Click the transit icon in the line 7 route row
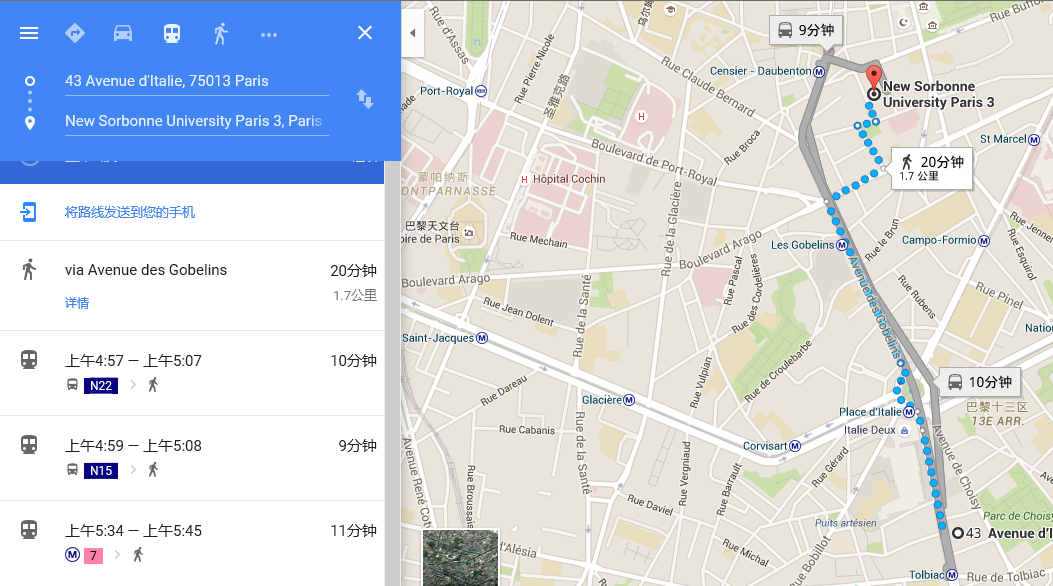Viewport: 1053px width, 586px height. pyautogui.click(x=29, y=530)
